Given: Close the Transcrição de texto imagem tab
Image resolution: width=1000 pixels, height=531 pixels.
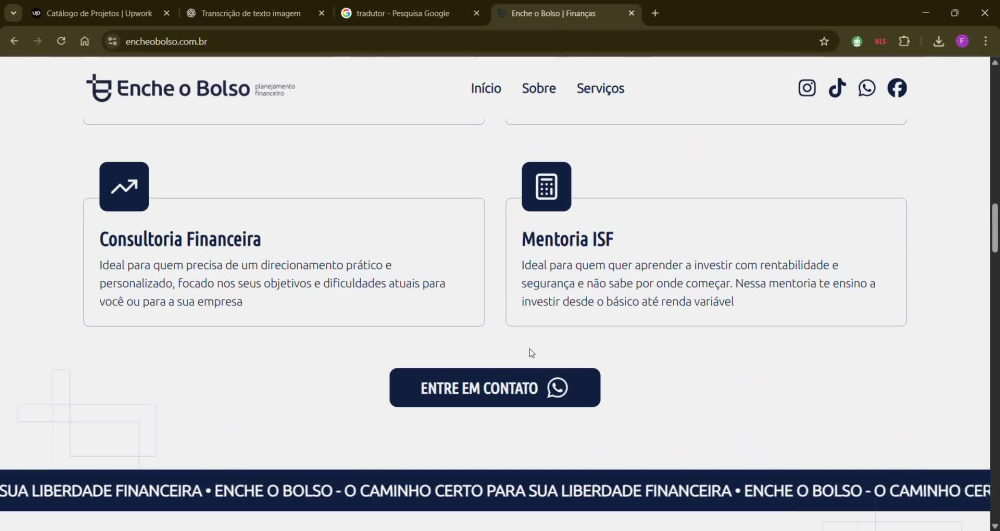Looking at the screenshot, I should pyautogui.click(x=321, y=13).
